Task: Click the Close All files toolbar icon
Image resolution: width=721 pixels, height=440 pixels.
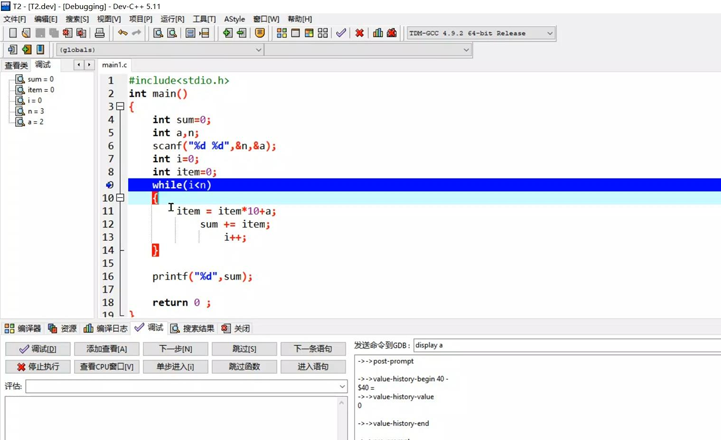Action: click(81, 33)
